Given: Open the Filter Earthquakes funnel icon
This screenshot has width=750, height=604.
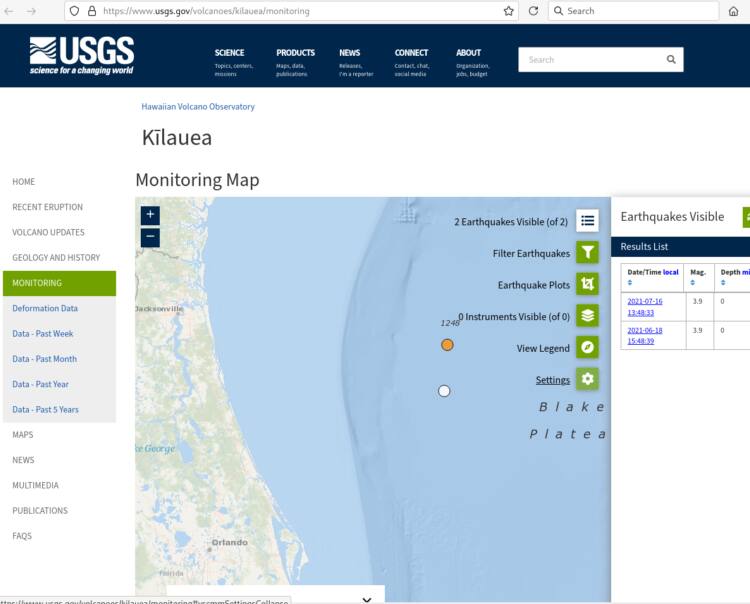Looking at the screenshot, I should (x=587, y=252).
